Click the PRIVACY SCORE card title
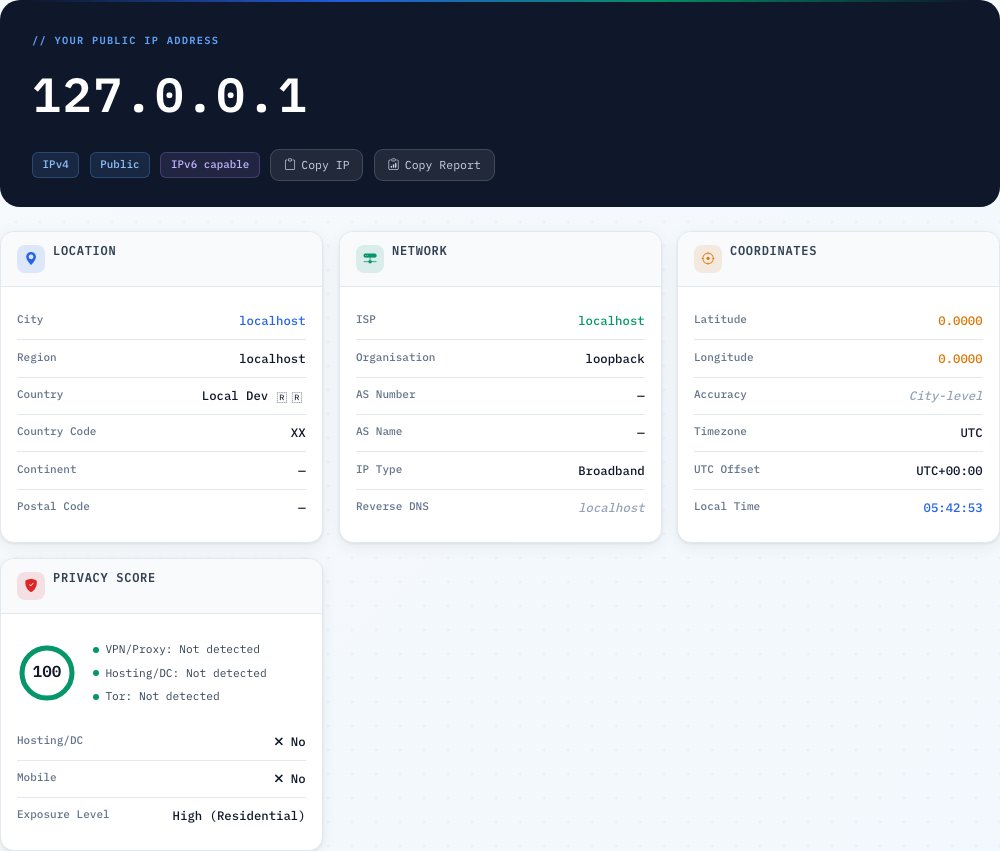The image size is (1000, 851). tap(104, 578)
